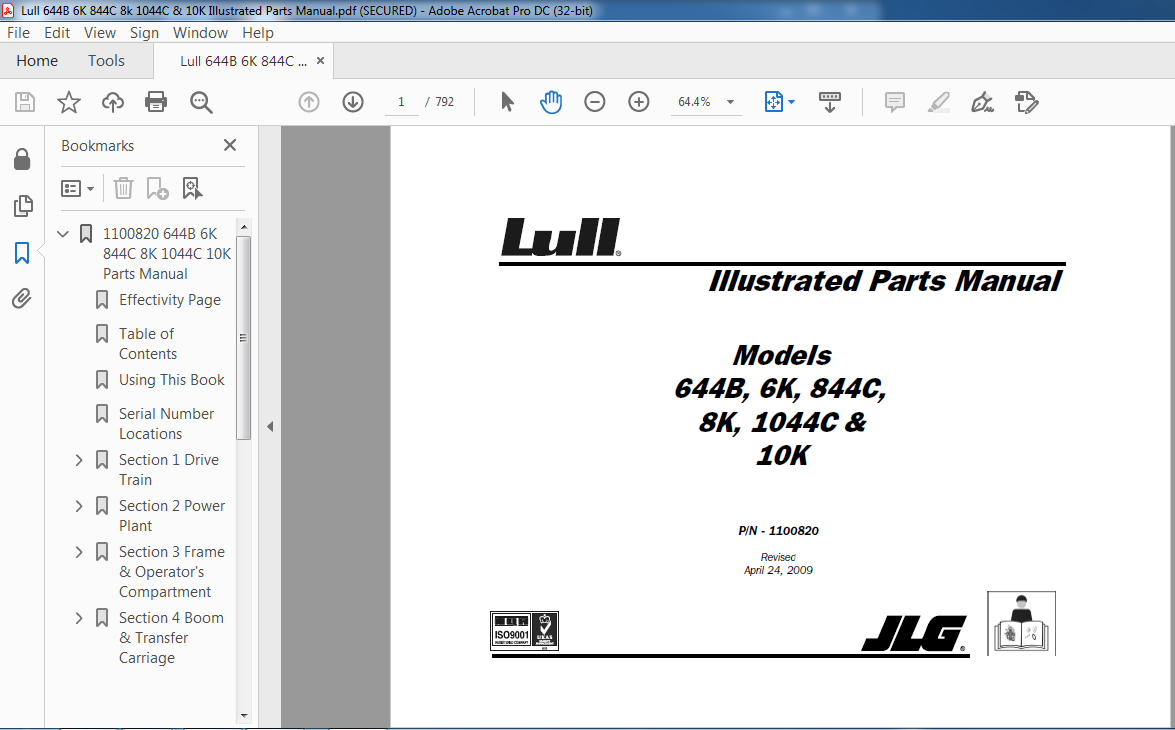The image size is (1175, 730).
Task: Show security lock panel
Action: click(22, 159)
